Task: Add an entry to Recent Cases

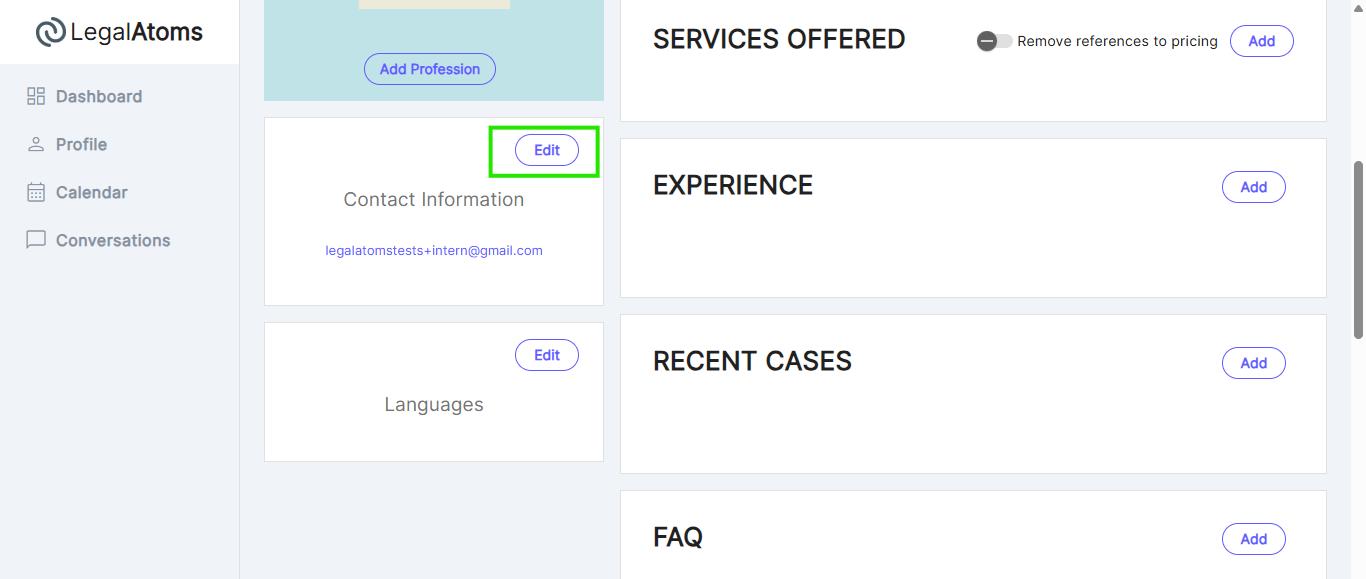Action: tap(1254, 363)
